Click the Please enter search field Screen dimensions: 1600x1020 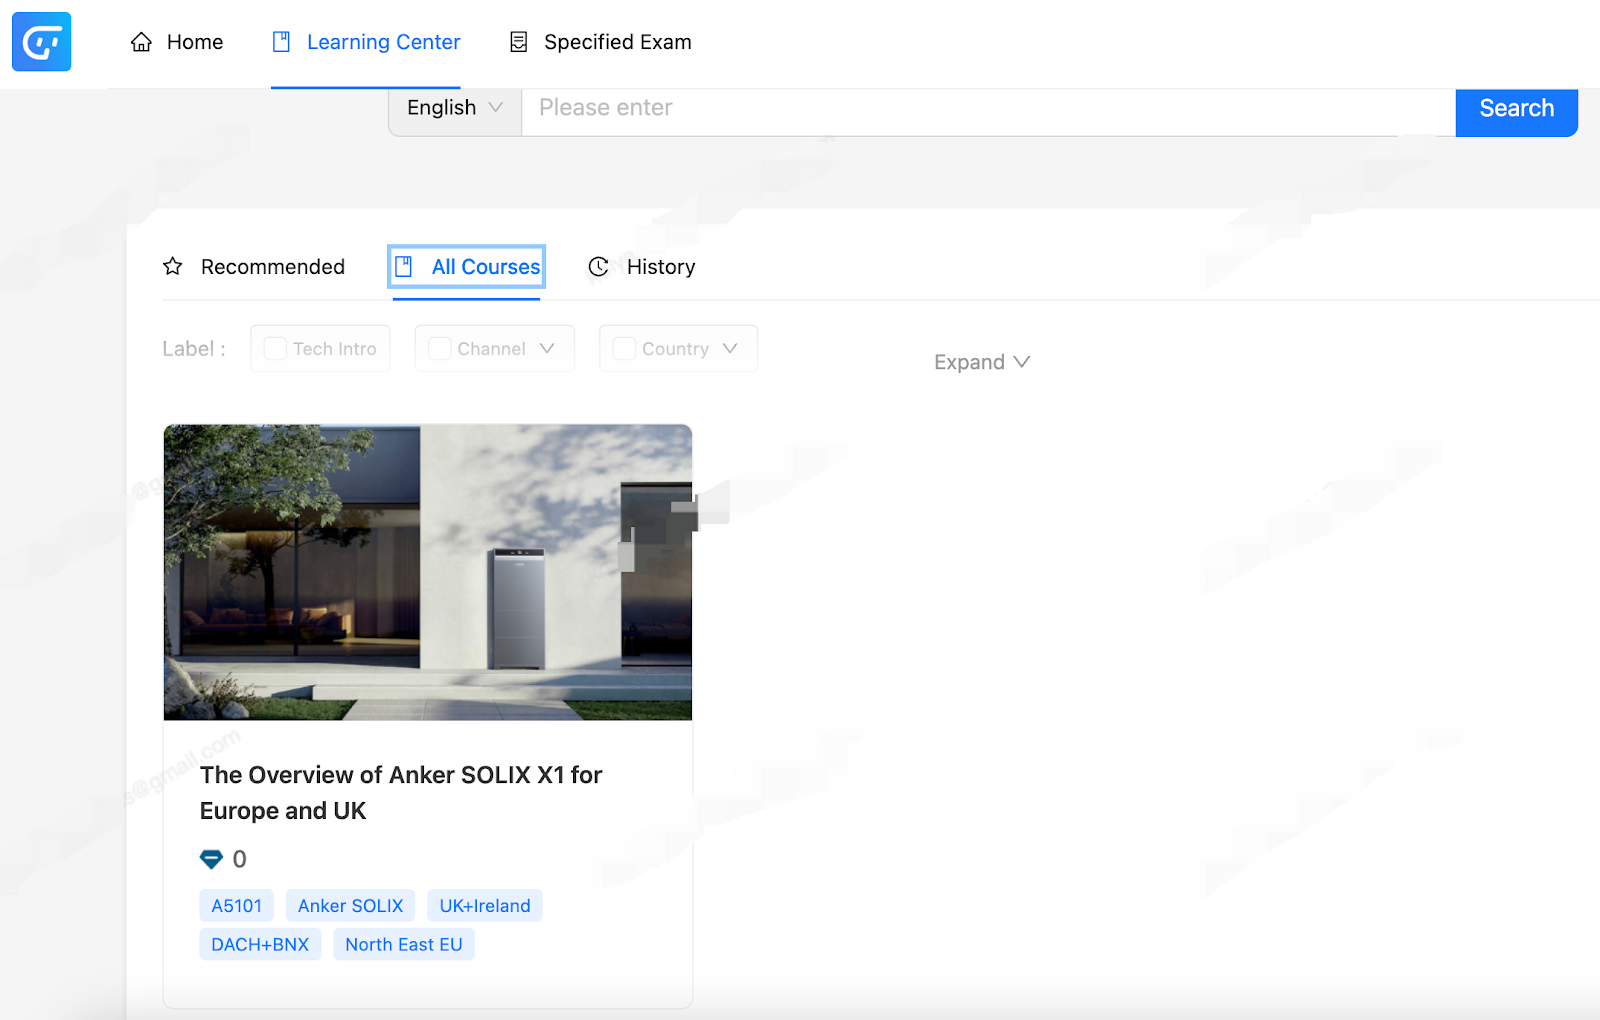(x=987, y=108)
